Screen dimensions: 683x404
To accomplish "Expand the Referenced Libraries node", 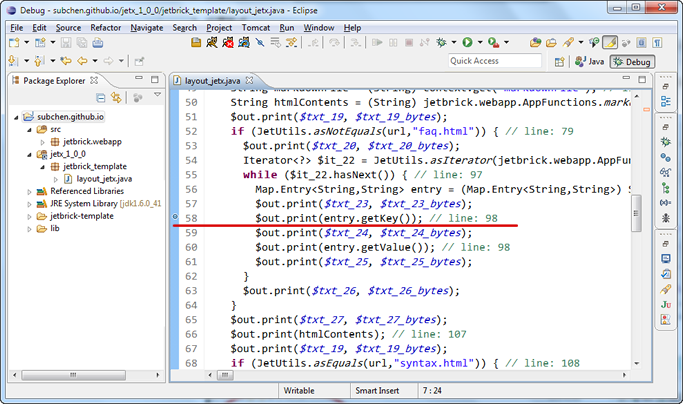I will tap(28, 190).
